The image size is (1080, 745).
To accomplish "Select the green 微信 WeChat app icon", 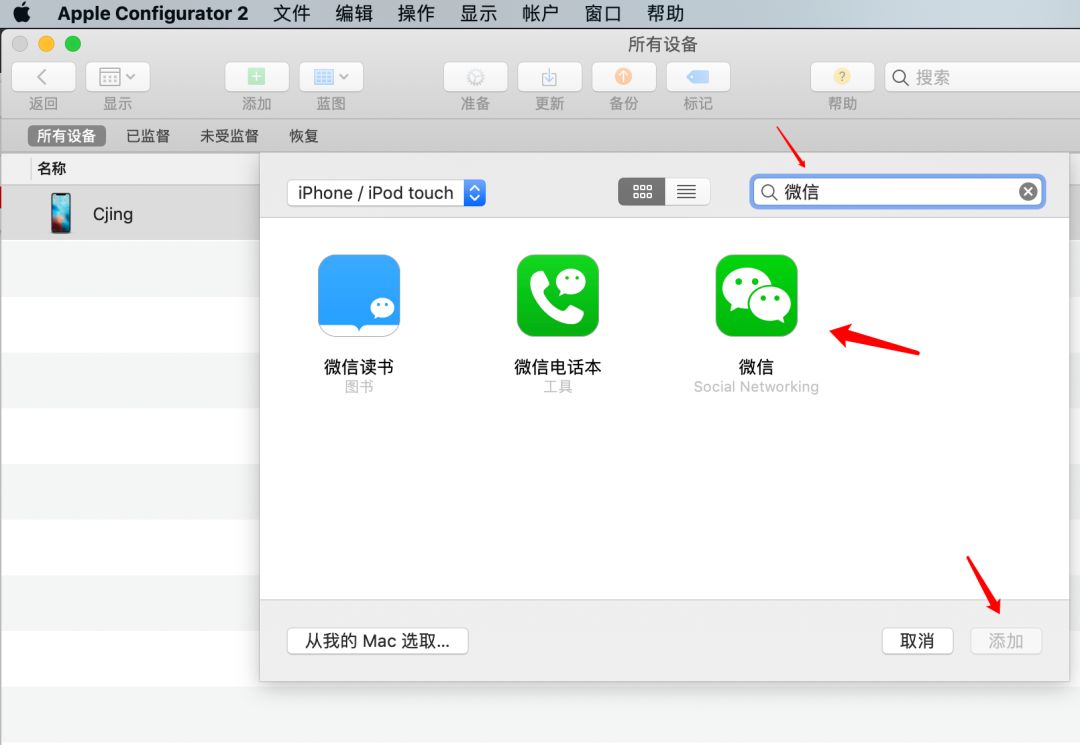I will 756,295.
